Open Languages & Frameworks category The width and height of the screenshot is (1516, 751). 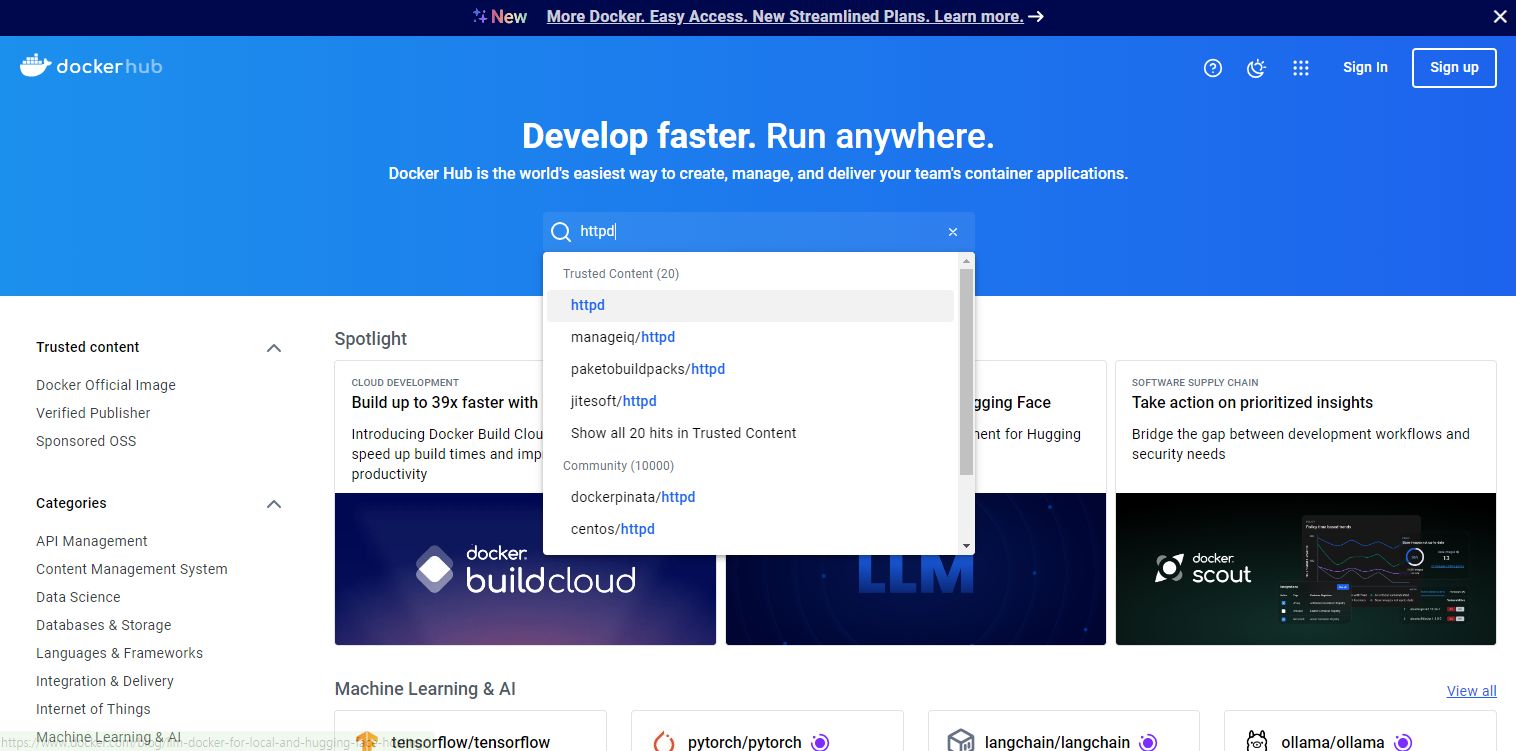[119, 653]
